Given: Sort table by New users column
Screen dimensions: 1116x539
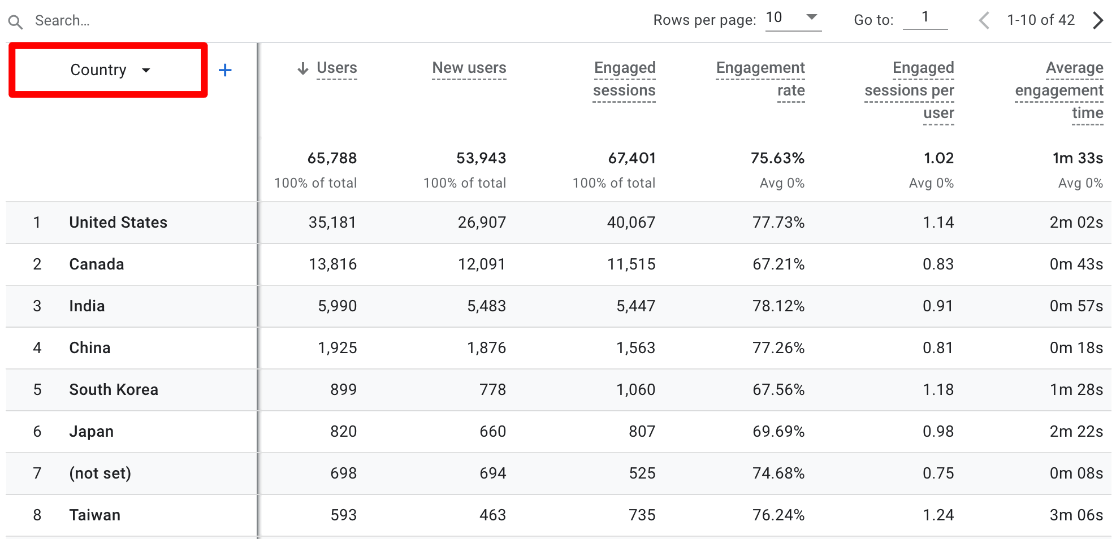Looking at the screenshot, I should (469, 68).
